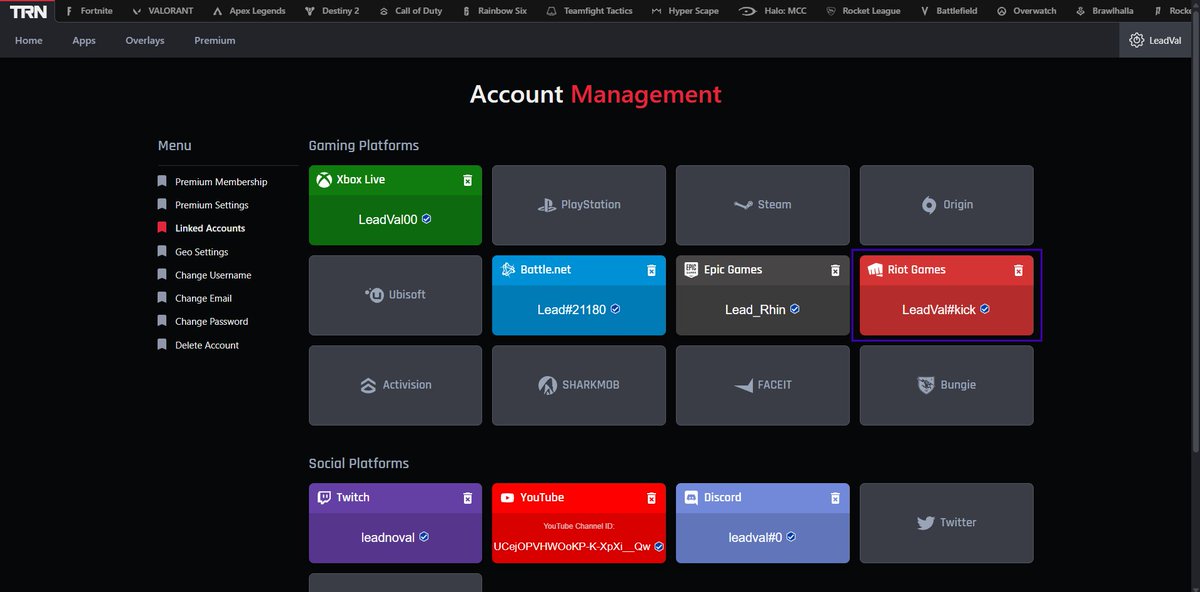Link a Twitter account

click(x=947, y=523)
